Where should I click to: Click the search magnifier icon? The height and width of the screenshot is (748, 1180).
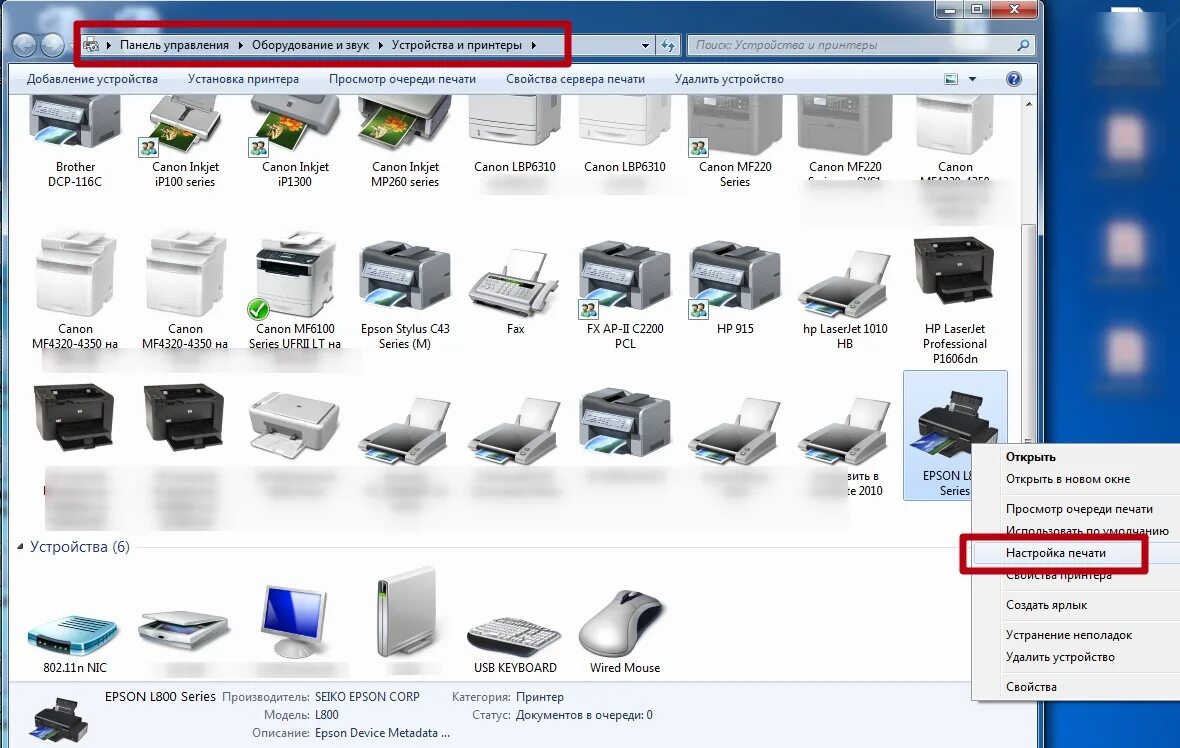1023,45
